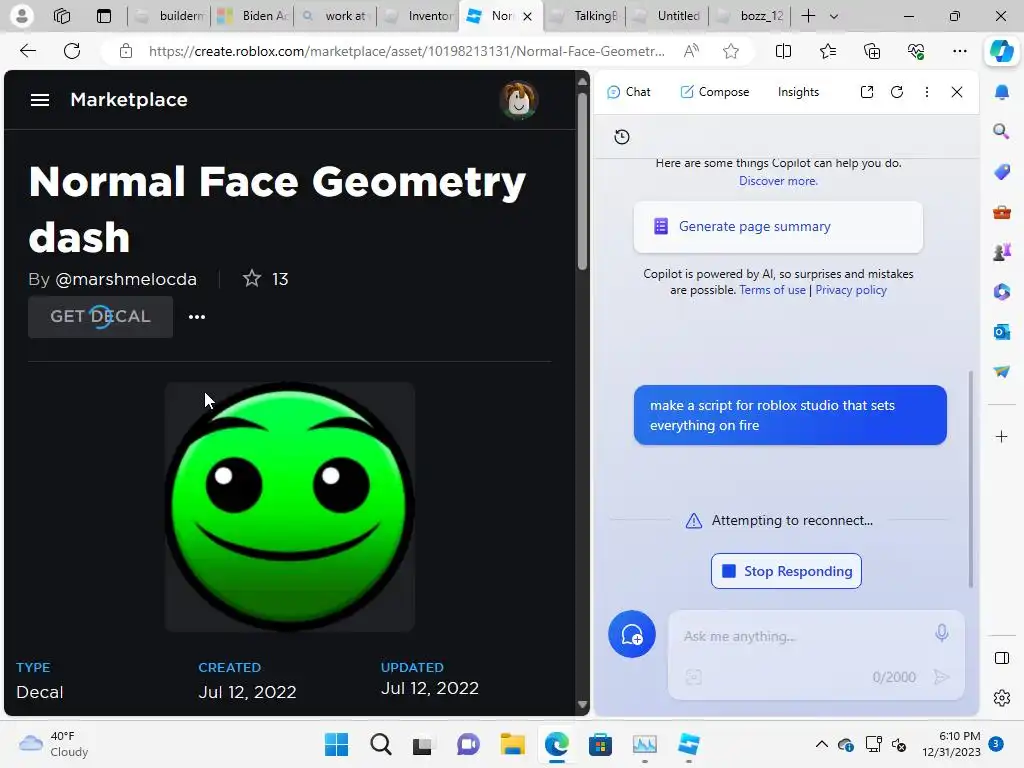The image size is (1024, 768).
Task: Click the Stop Responding button
Action: tap(786, 571)
